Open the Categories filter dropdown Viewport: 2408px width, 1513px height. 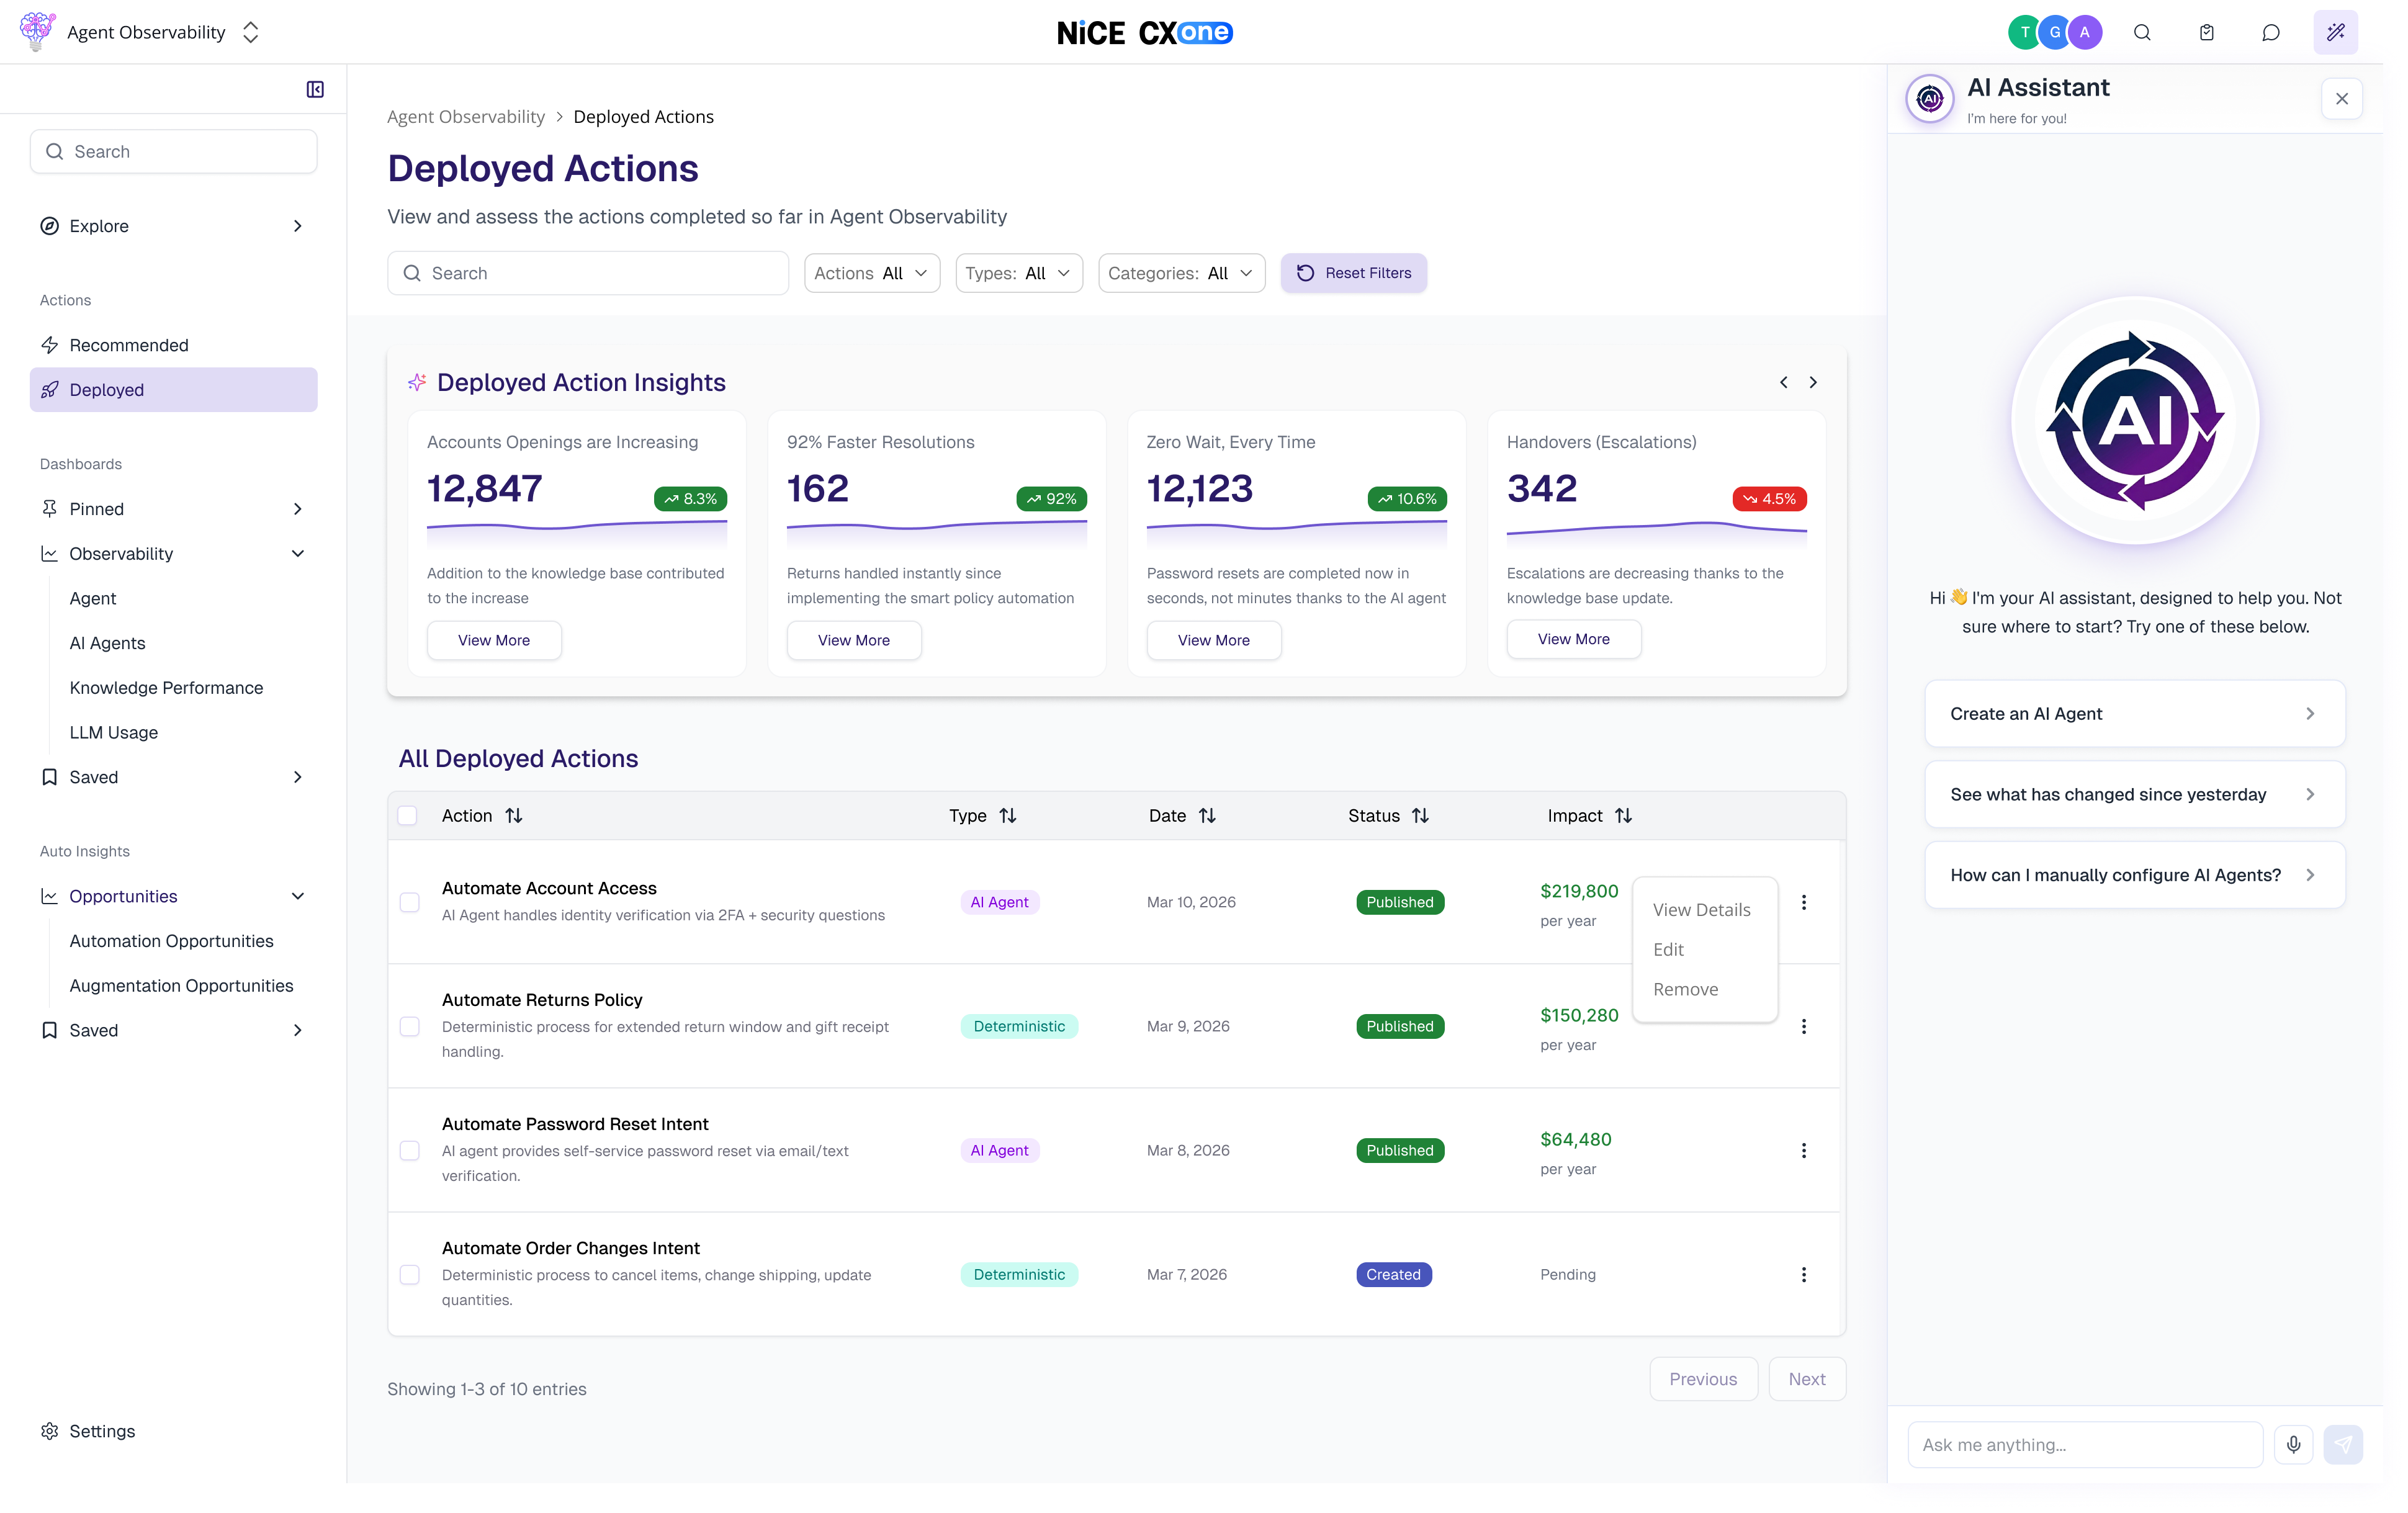1181,274
